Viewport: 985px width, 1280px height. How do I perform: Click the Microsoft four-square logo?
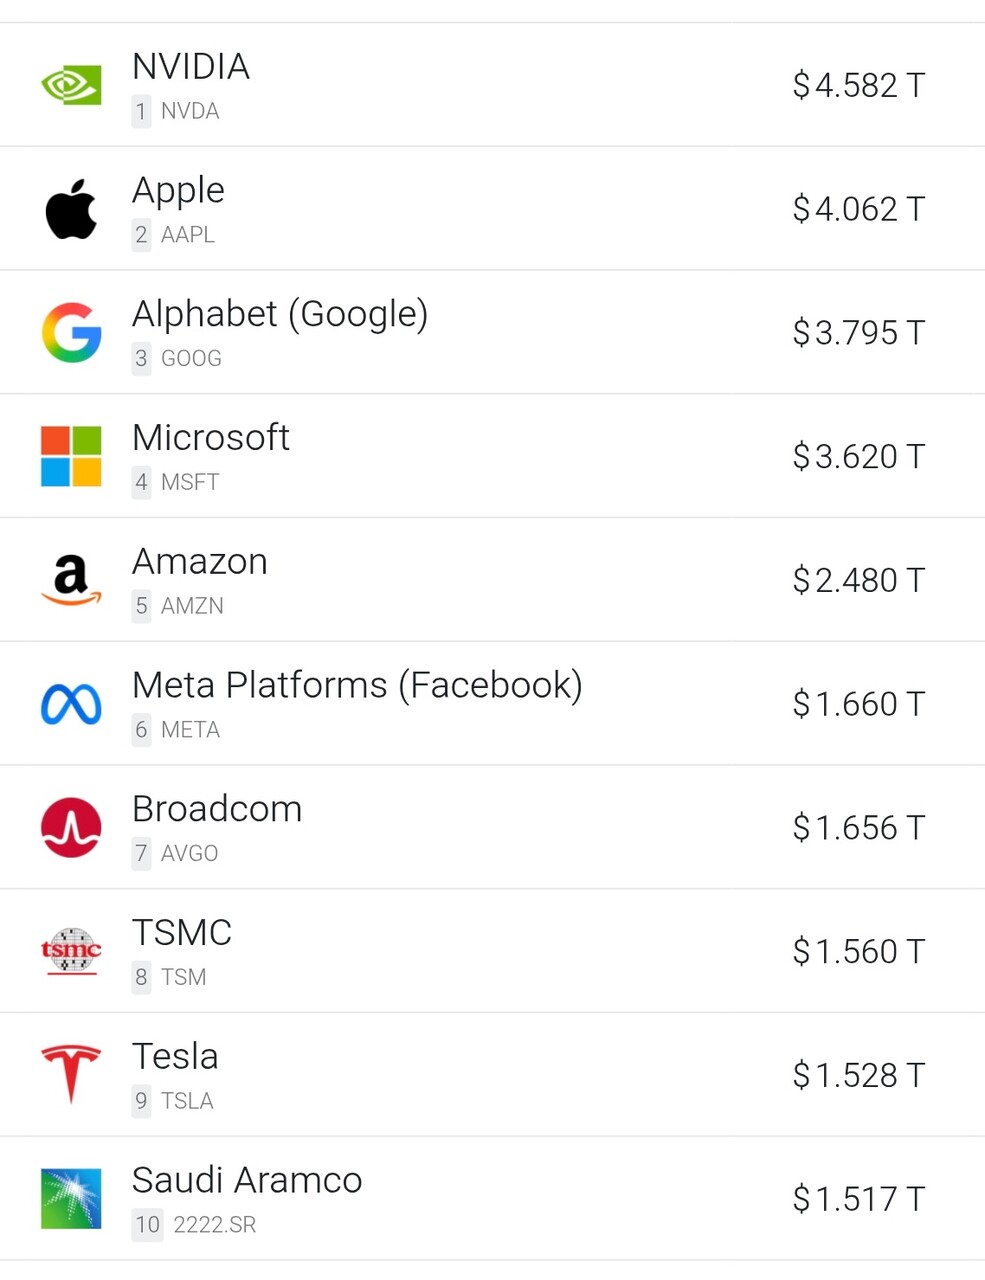coord(71,456)
